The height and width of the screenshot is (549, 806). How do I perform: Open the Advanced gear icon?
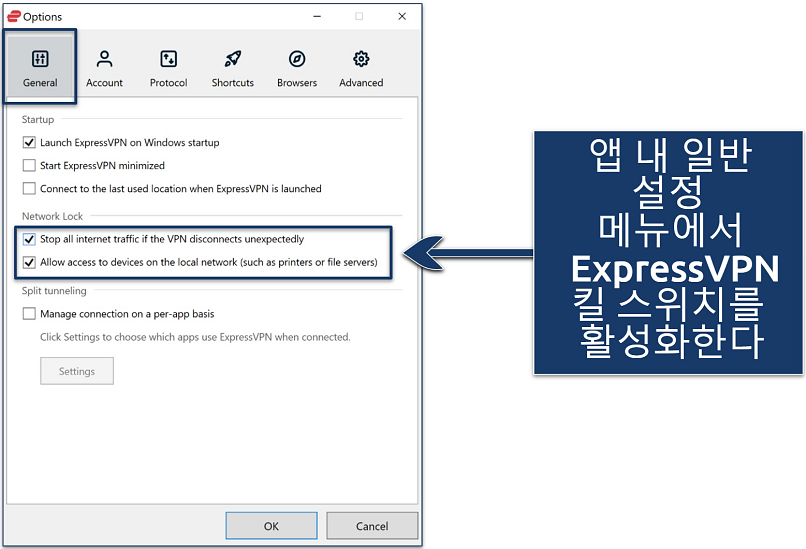point(361,59)
